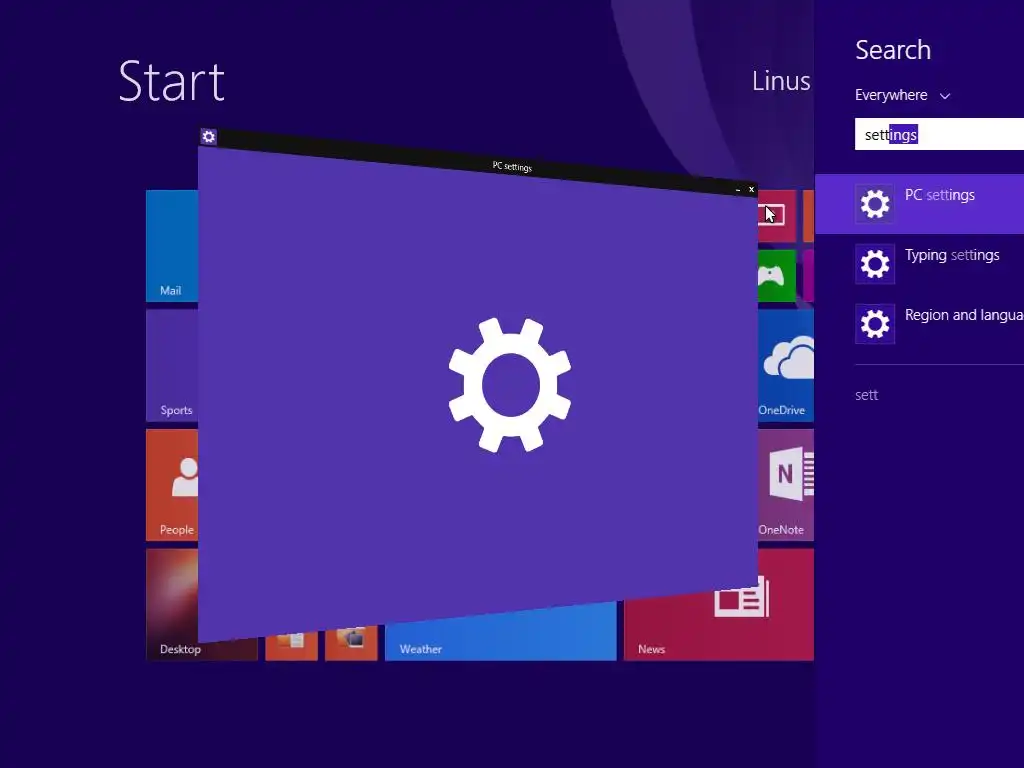The height and width of the screenshot is (768, 1024).
Task: Click the Typing settings gear icon
Action: point(875,264)
